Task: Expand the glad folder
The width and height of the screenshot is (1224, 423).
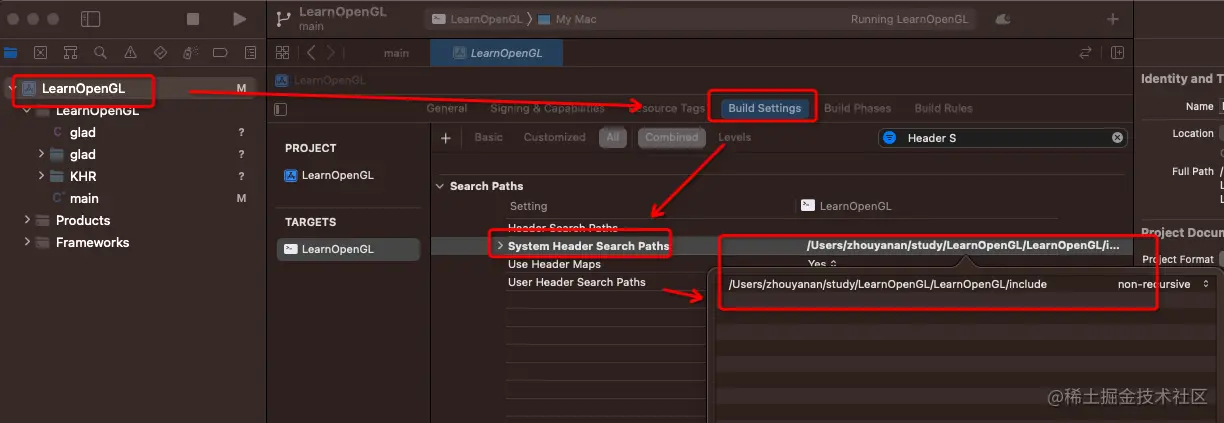Action: (41, 154)
